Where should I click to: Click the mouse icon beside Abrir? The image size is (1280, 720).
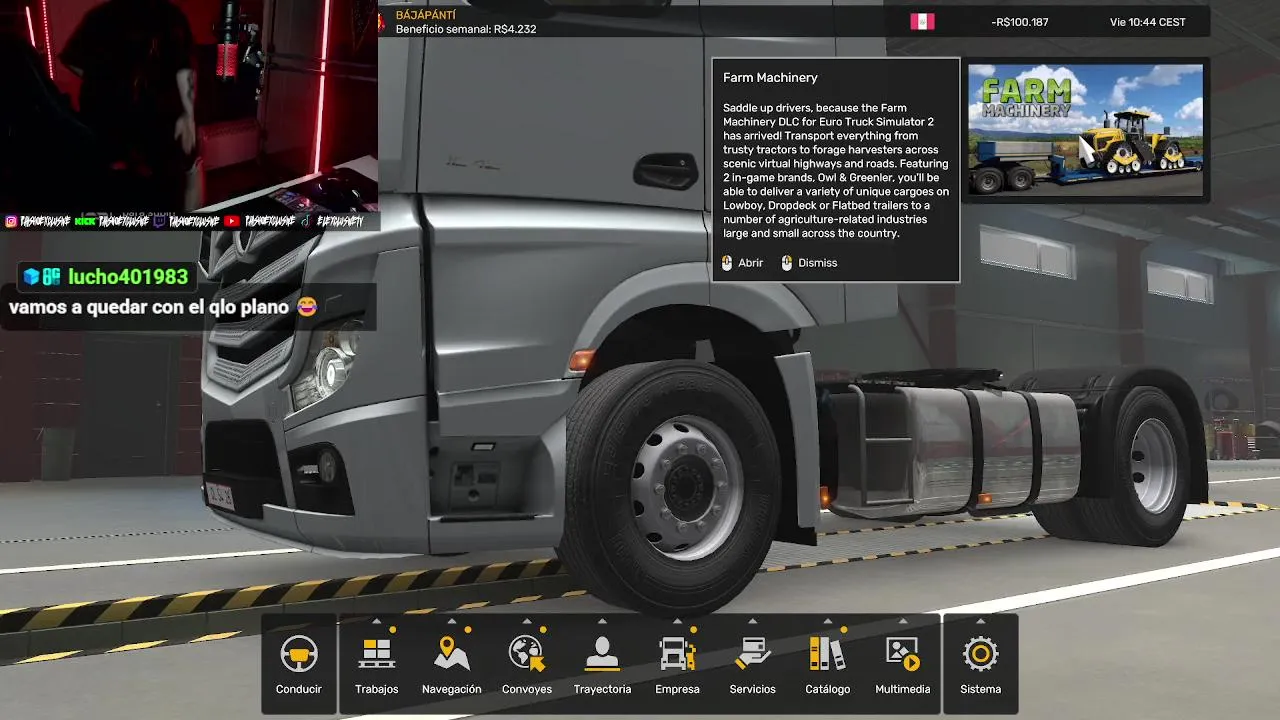727,263
